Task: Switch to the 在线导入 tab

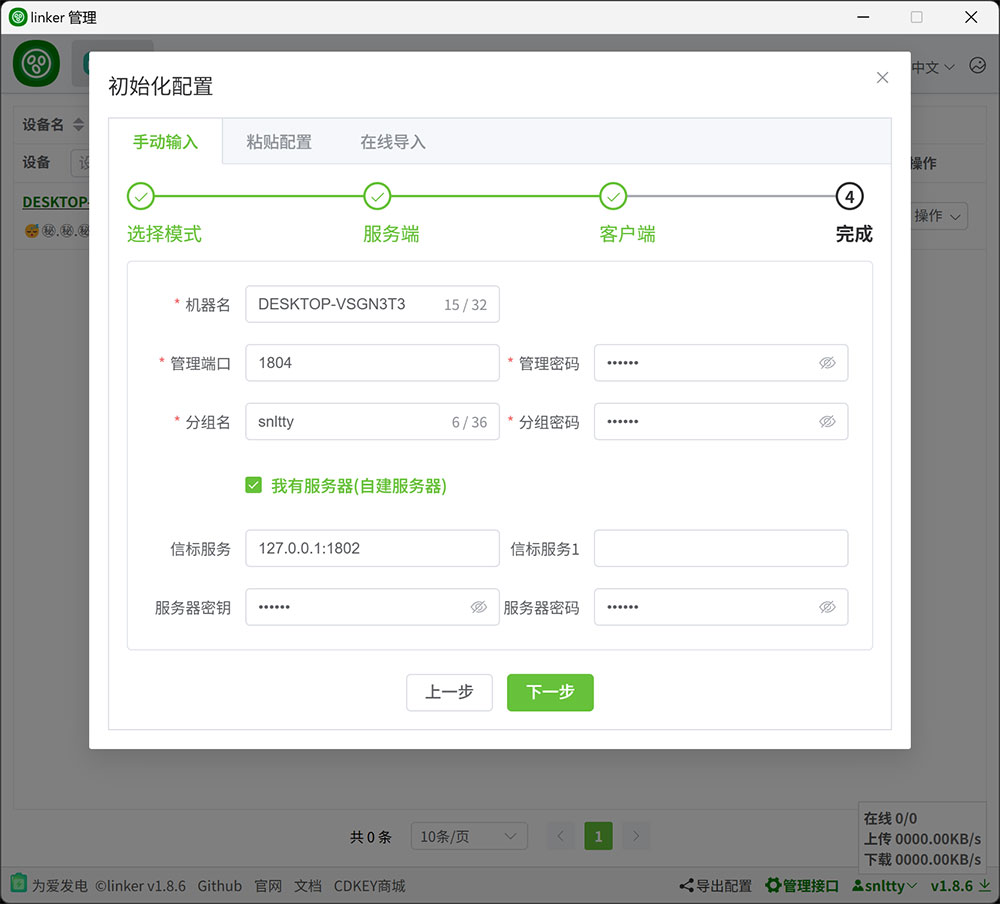Action: tap(393, 142)
